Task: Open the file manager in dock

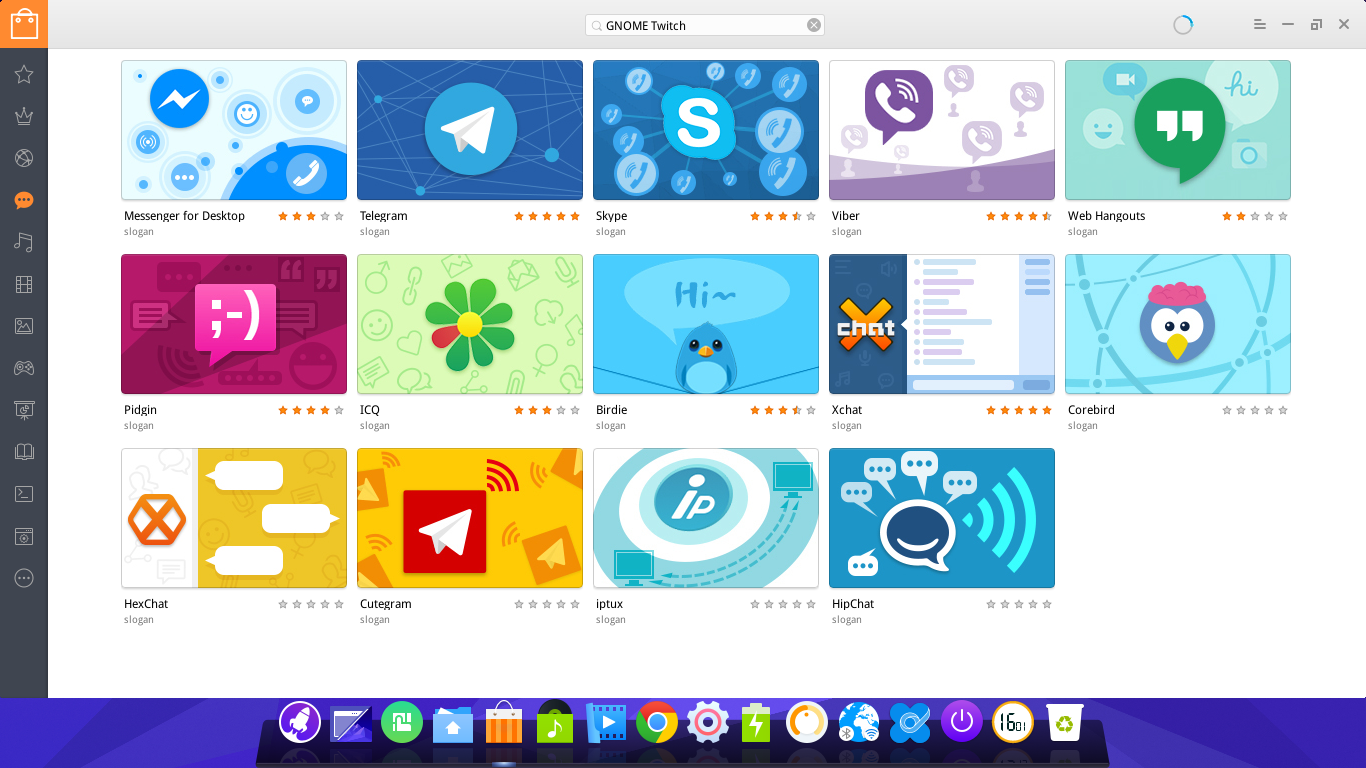Action: click(453, 723)
